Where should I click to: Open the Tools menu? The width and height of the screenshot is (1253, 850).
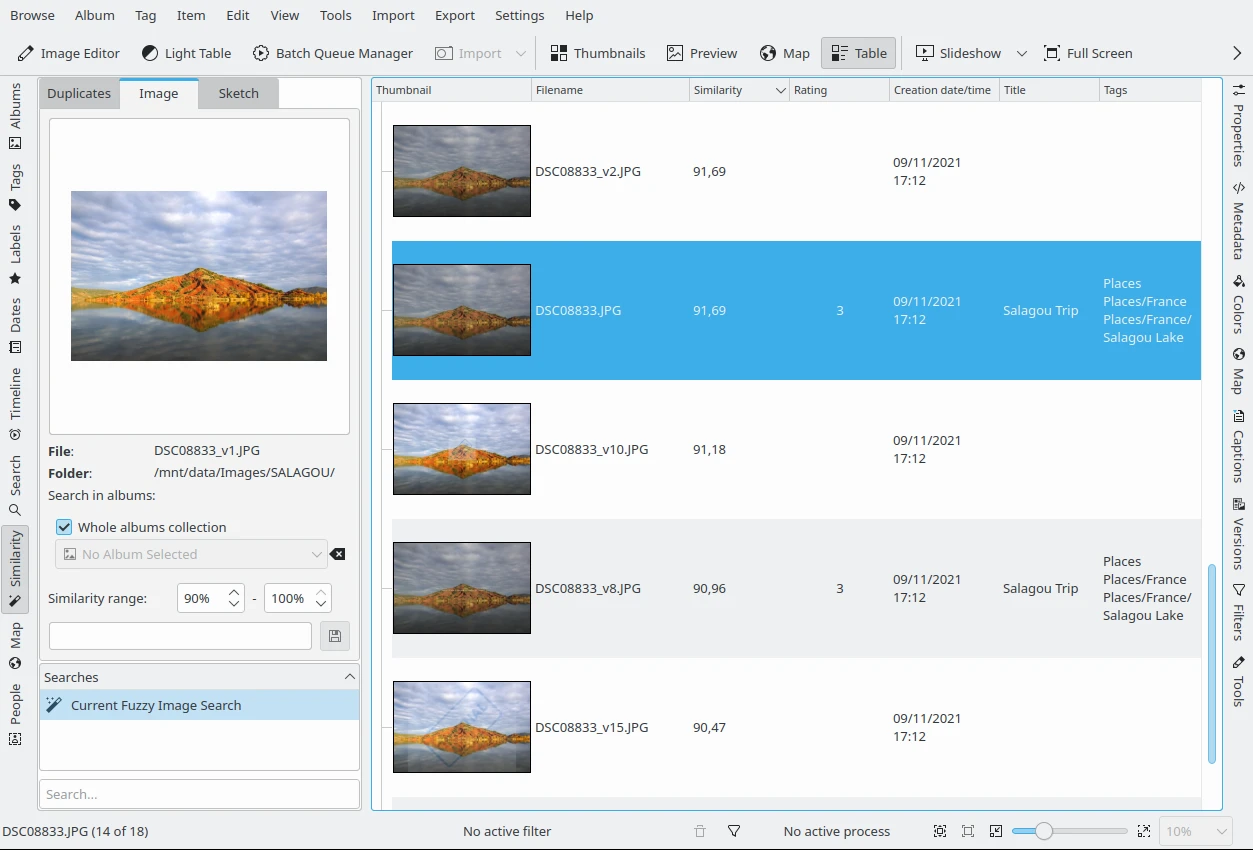tap(335, 15)
